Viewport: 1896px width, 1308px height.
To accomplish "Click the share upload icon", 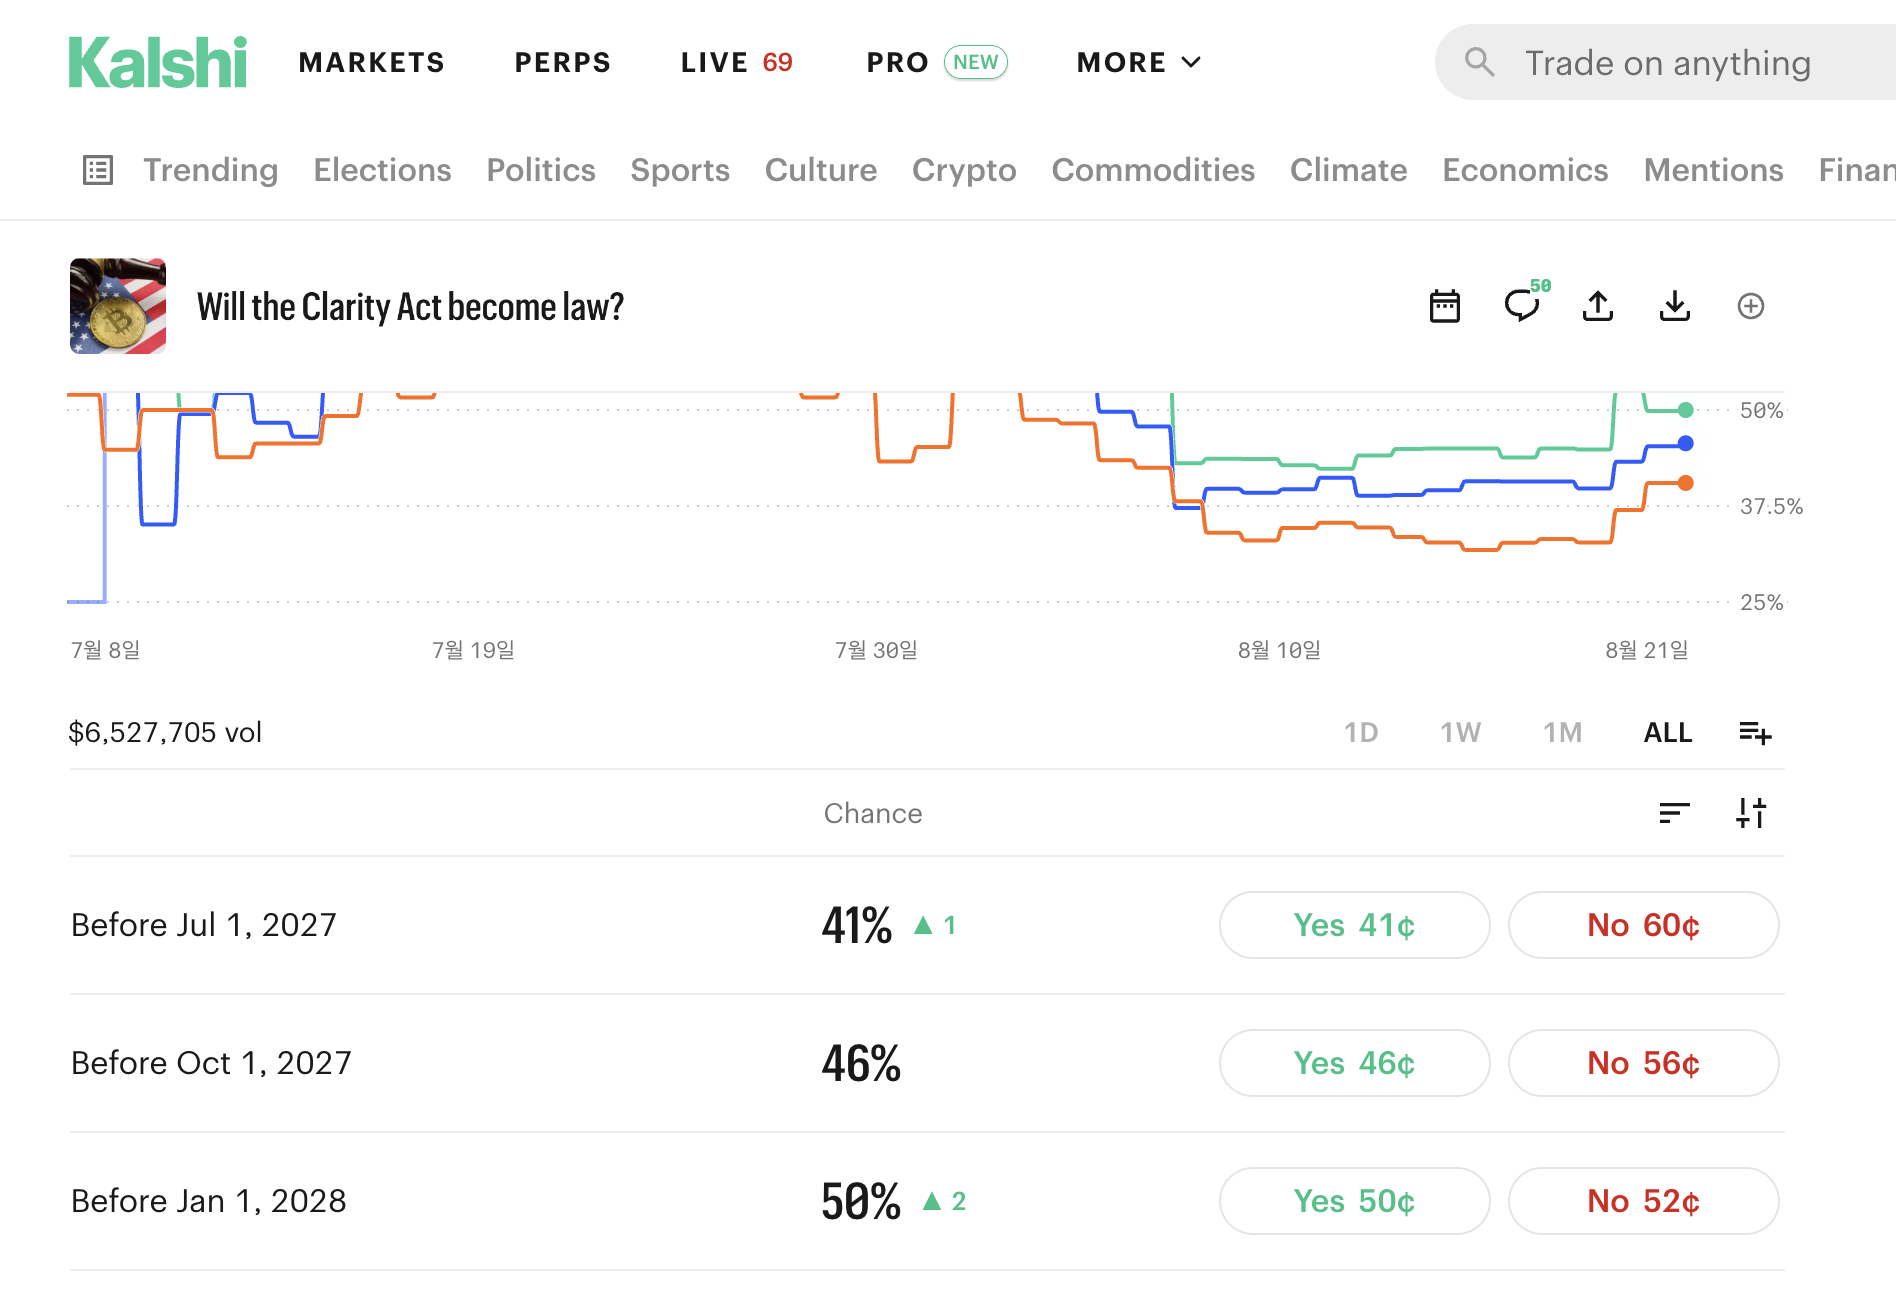I will 1598,306.
